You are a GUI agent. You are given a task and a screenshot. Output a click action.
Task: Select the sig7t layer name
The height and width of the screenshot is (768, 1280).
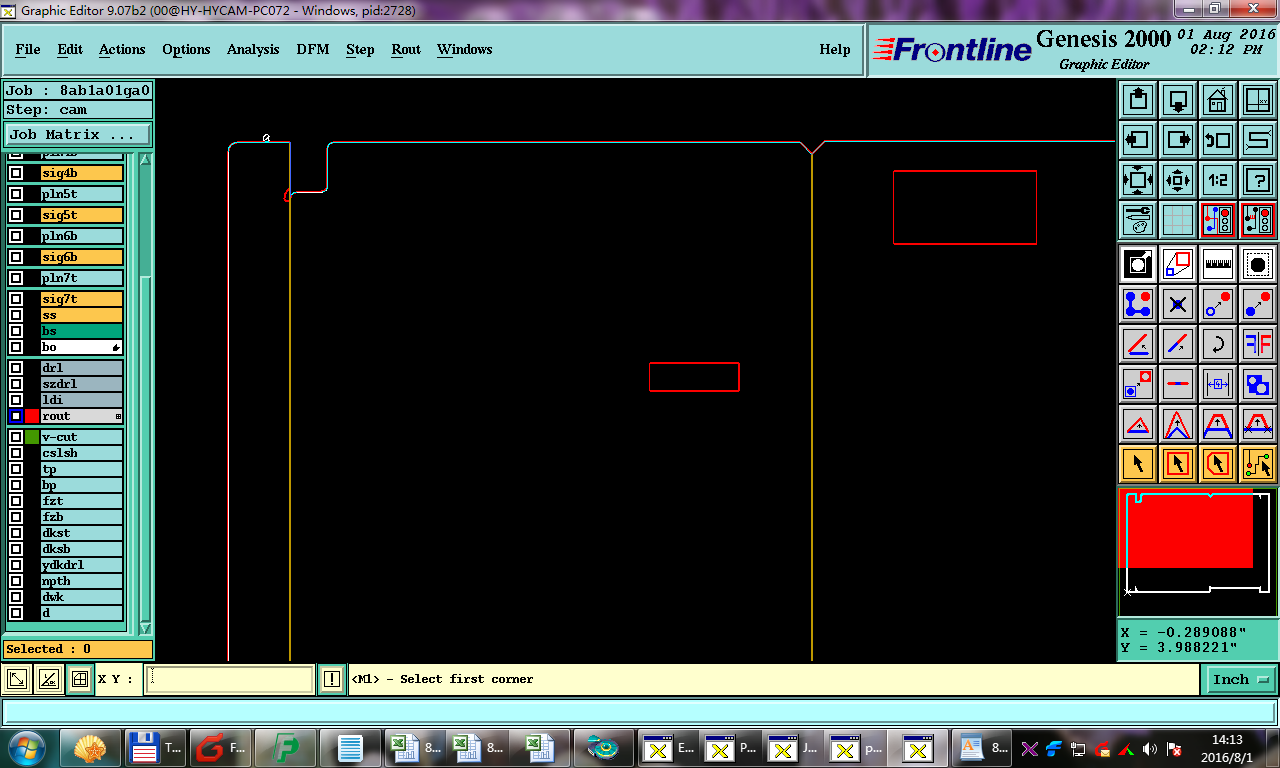coord(81,299)
